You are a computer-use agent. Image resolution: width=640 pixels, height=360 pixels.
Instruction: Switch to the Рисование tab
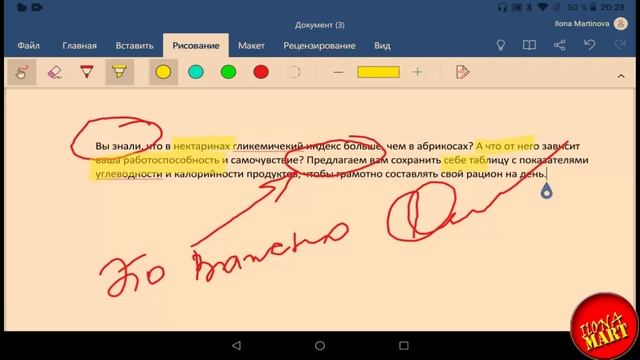(196, 46)
